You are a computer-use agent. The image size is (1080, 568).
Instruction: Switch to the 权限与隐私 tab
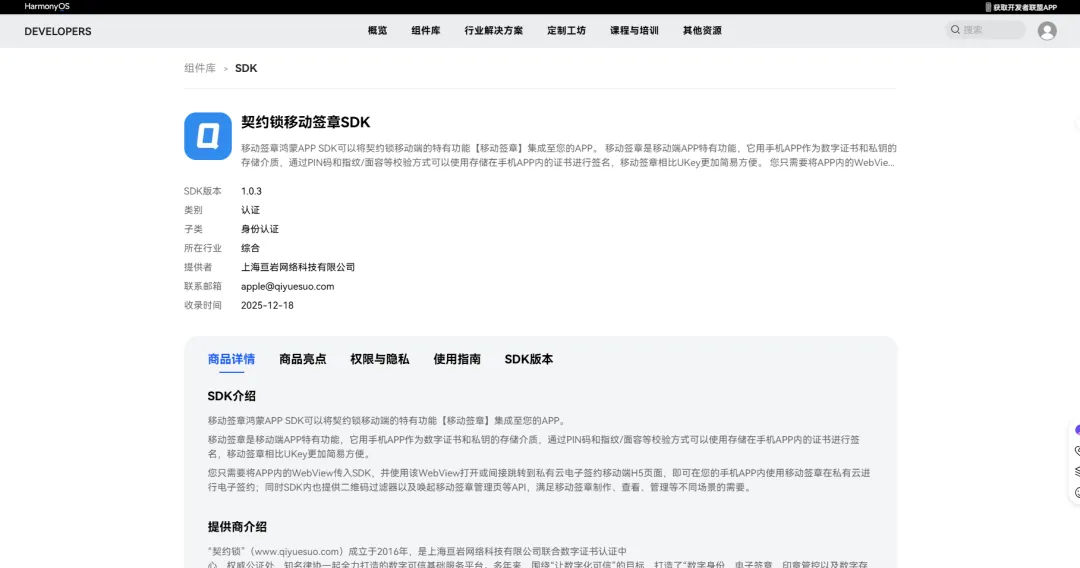[x=380, y=359]
